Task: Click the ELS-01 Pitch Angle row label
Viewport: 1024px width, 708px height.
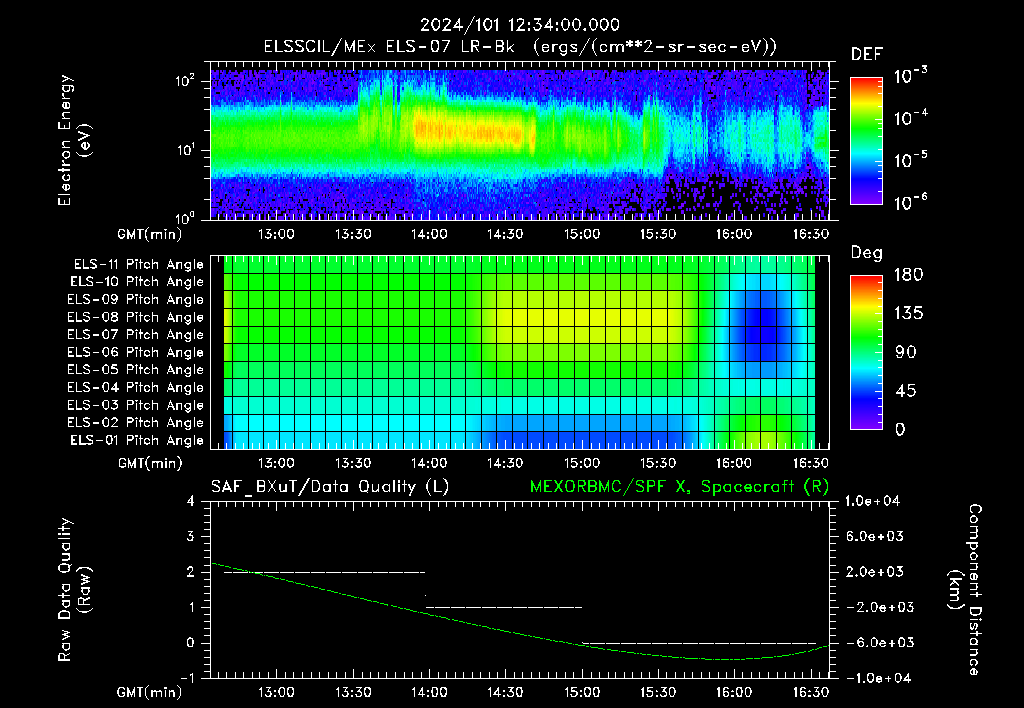Action: 137,440
